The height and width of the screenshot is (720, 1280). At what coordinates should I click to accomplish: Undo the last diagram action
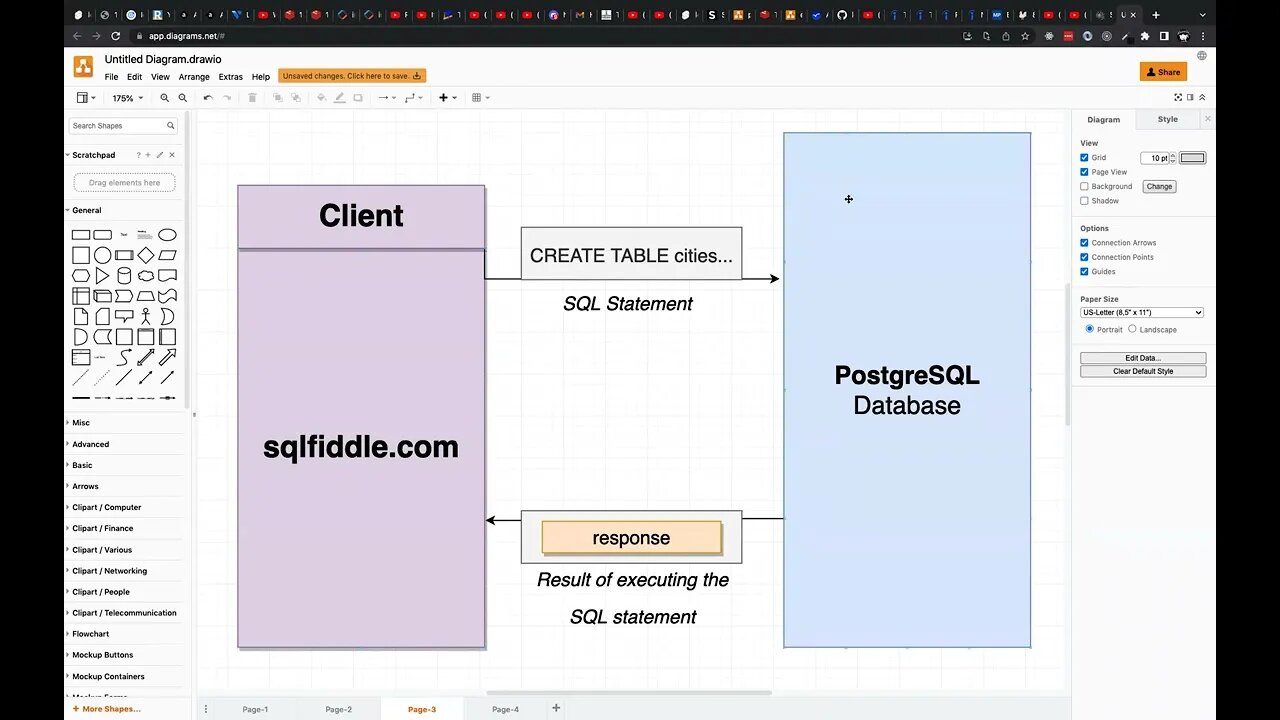[208, 98]
